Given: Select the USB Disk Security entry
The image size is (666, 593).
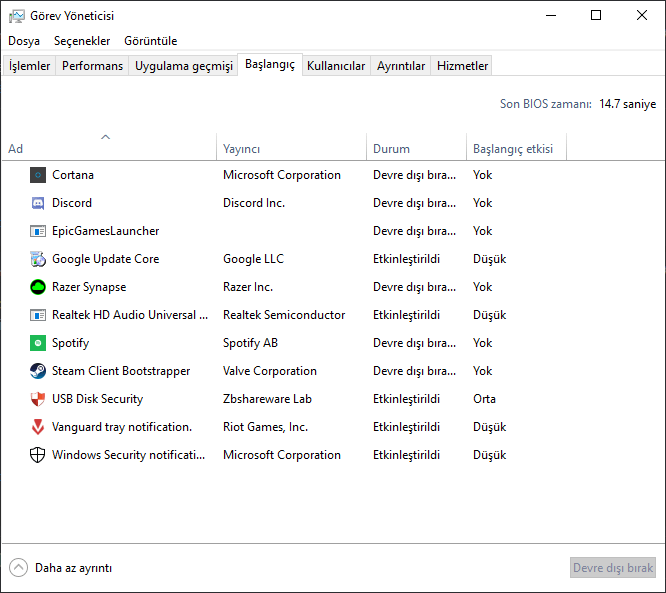Looking at the screenshot, I should [x=97, y=399].
